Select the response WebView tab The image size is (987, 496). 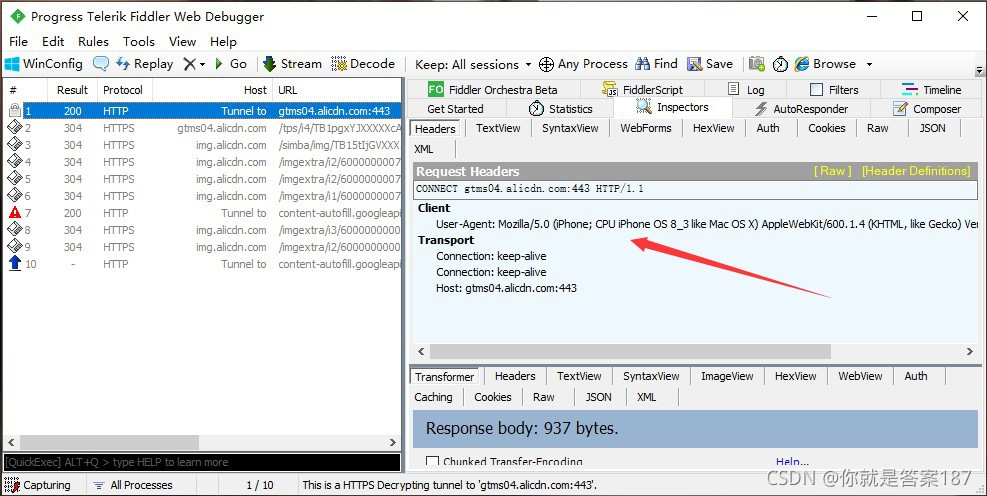pos(860,376)
